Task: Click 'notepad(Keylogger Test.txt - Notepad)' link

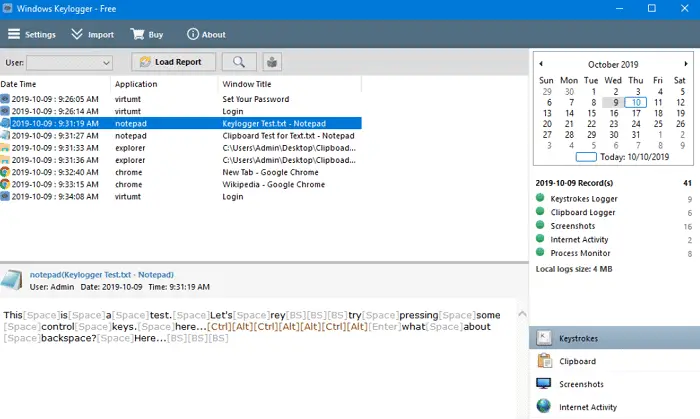Action: [102, 274]
